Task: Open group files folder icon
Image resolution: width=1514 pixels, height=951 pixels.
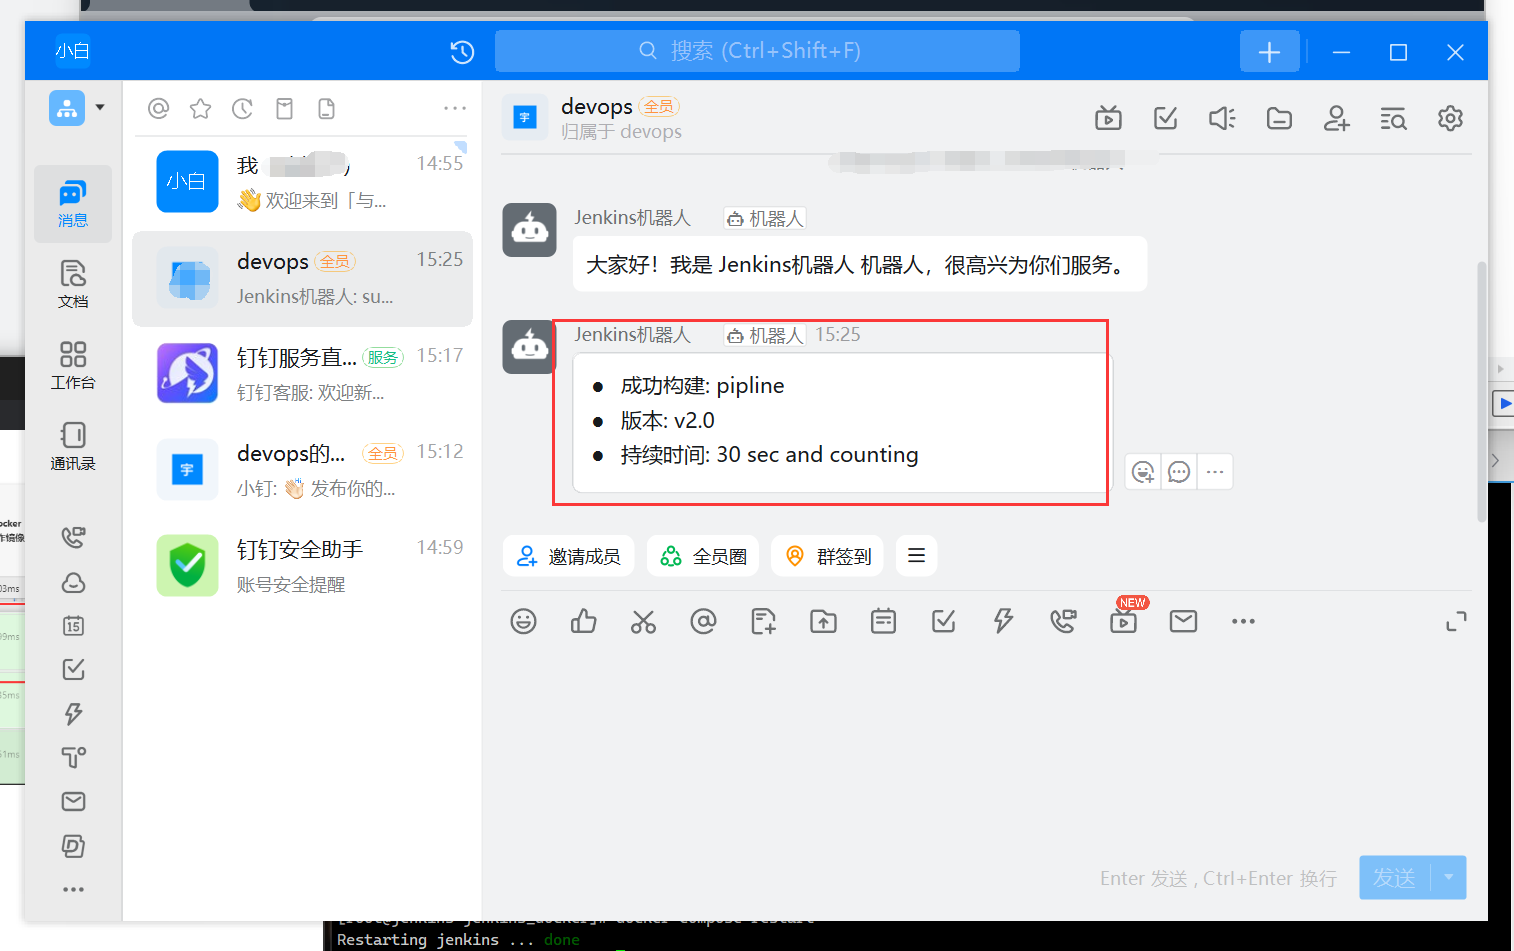Action: click(x=1279, y=119)
